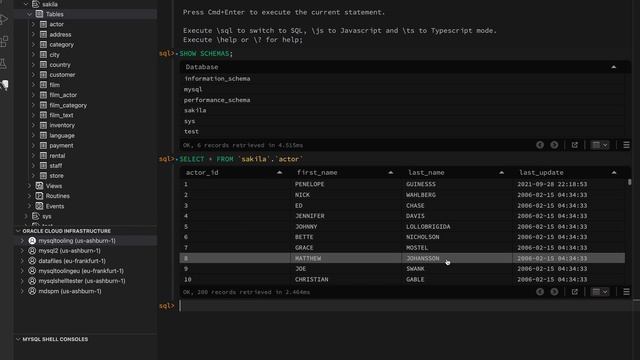Image resolution: width=640 pixels, height=360 pixels.
Task: Click the extensions icon in activity bar
Action: tap(4, 41)
